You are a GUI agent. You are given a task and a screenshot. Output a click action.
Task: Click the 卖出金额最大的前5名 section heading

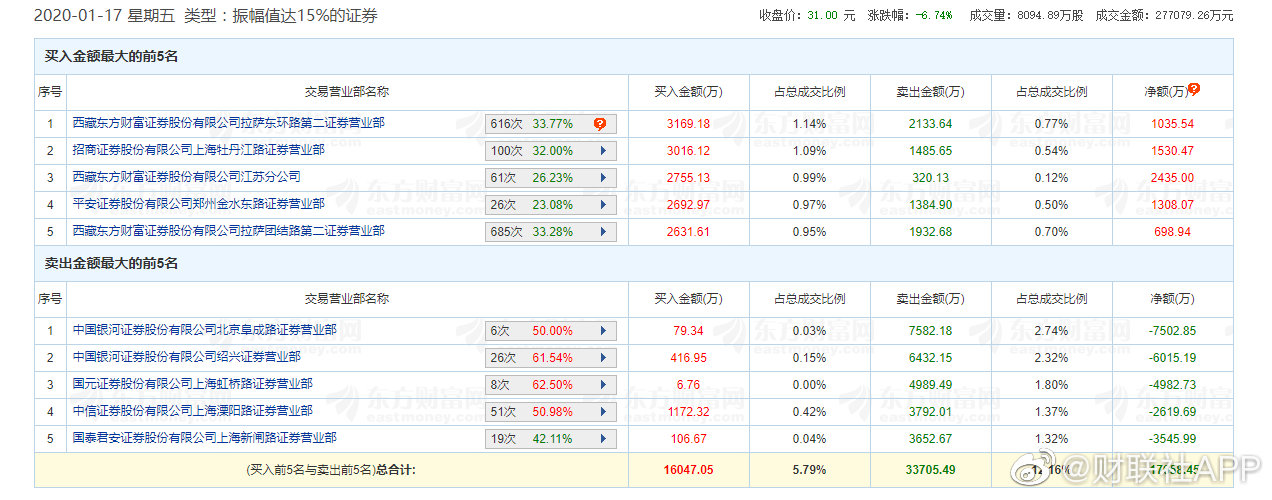coord(112,263)
